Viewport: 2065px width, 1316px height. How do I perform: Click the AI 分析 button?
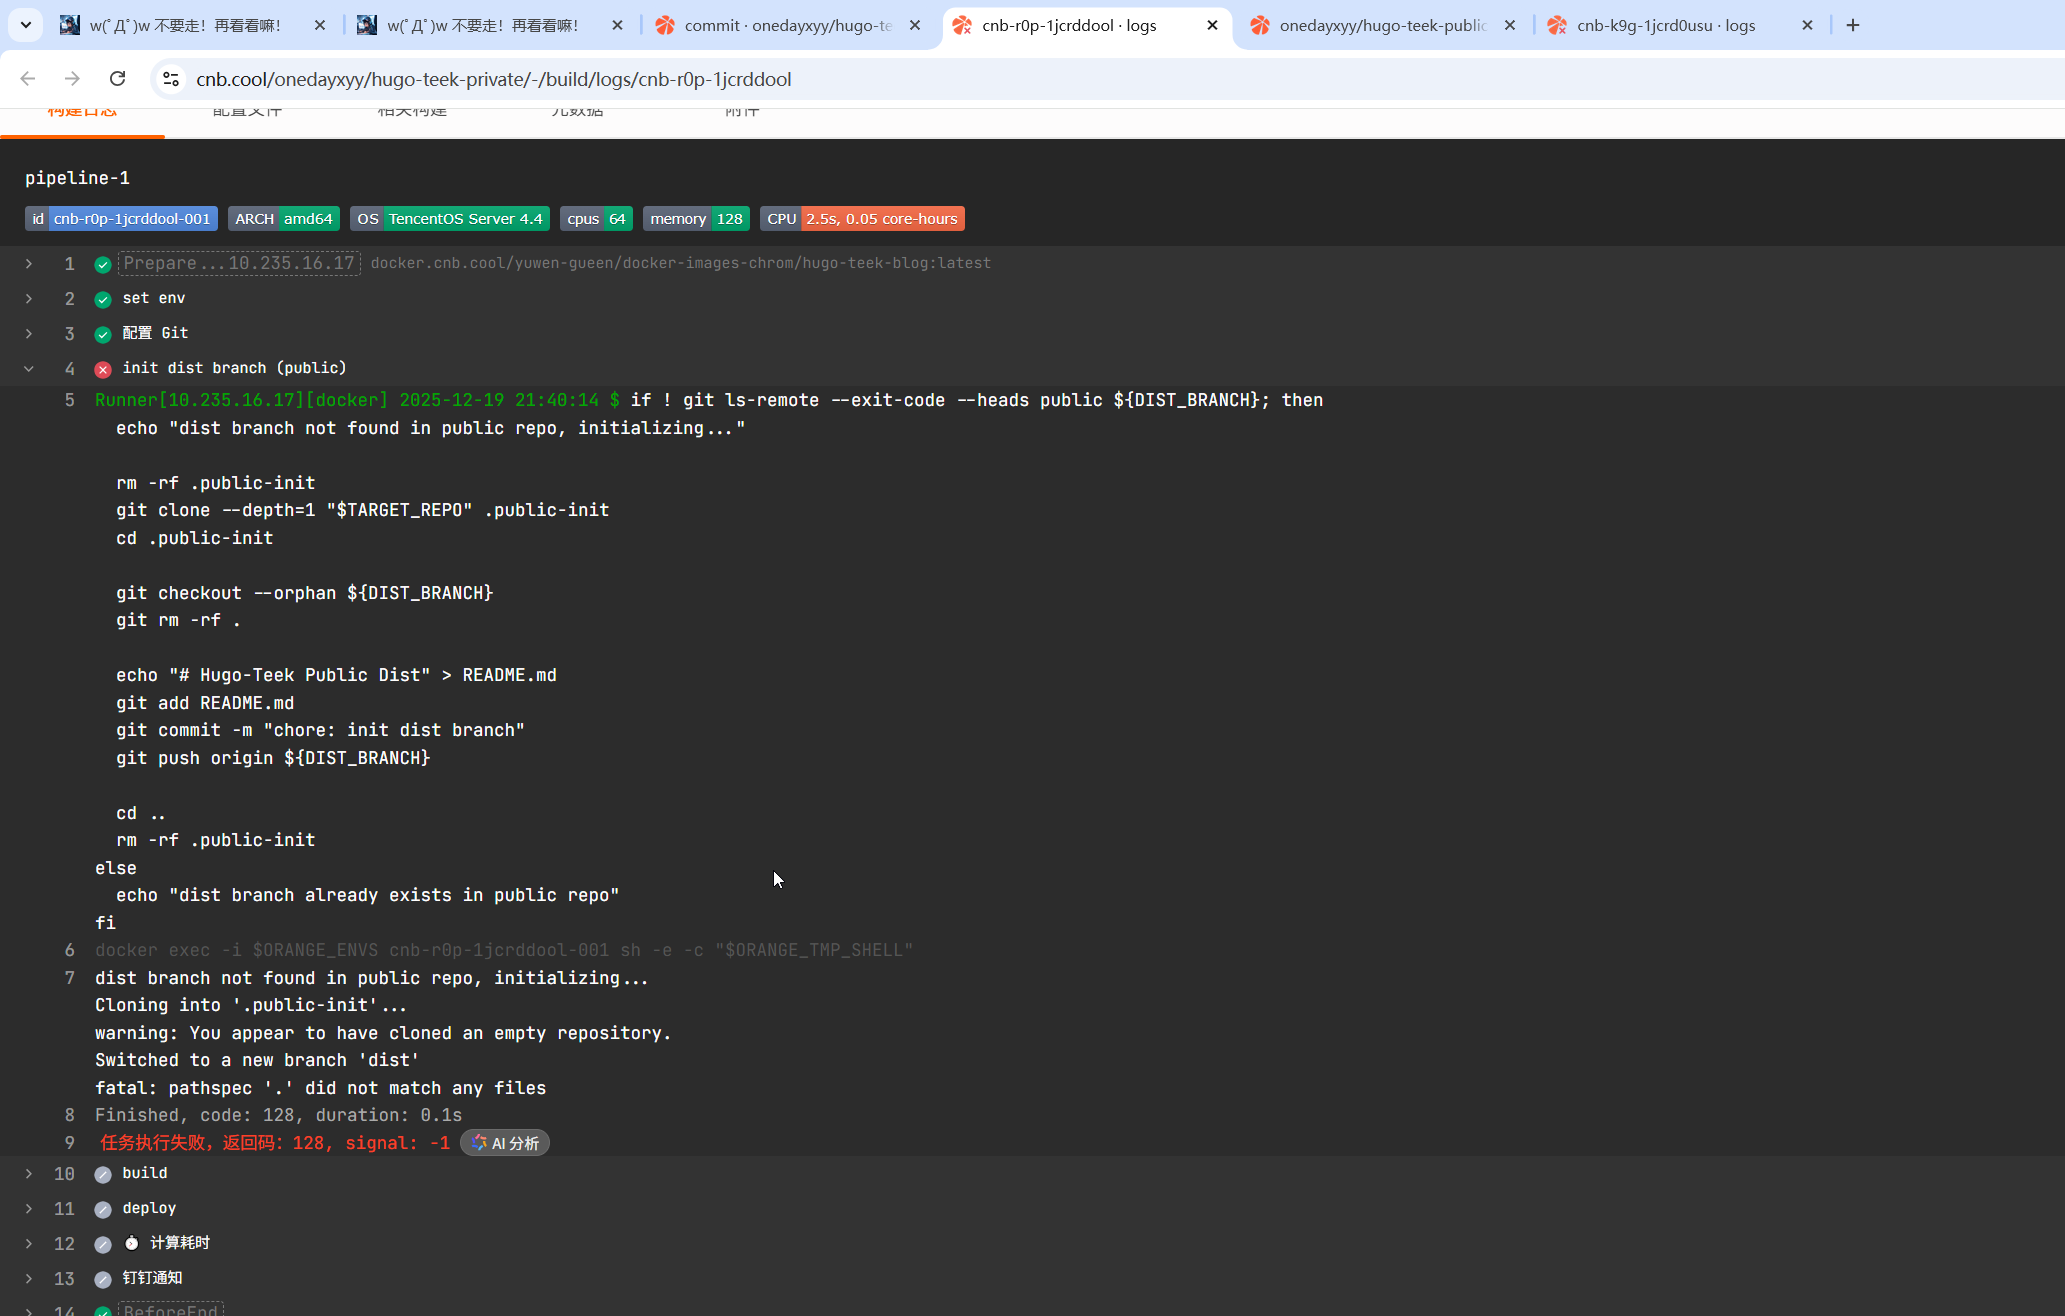click(x=505, y=1143)
